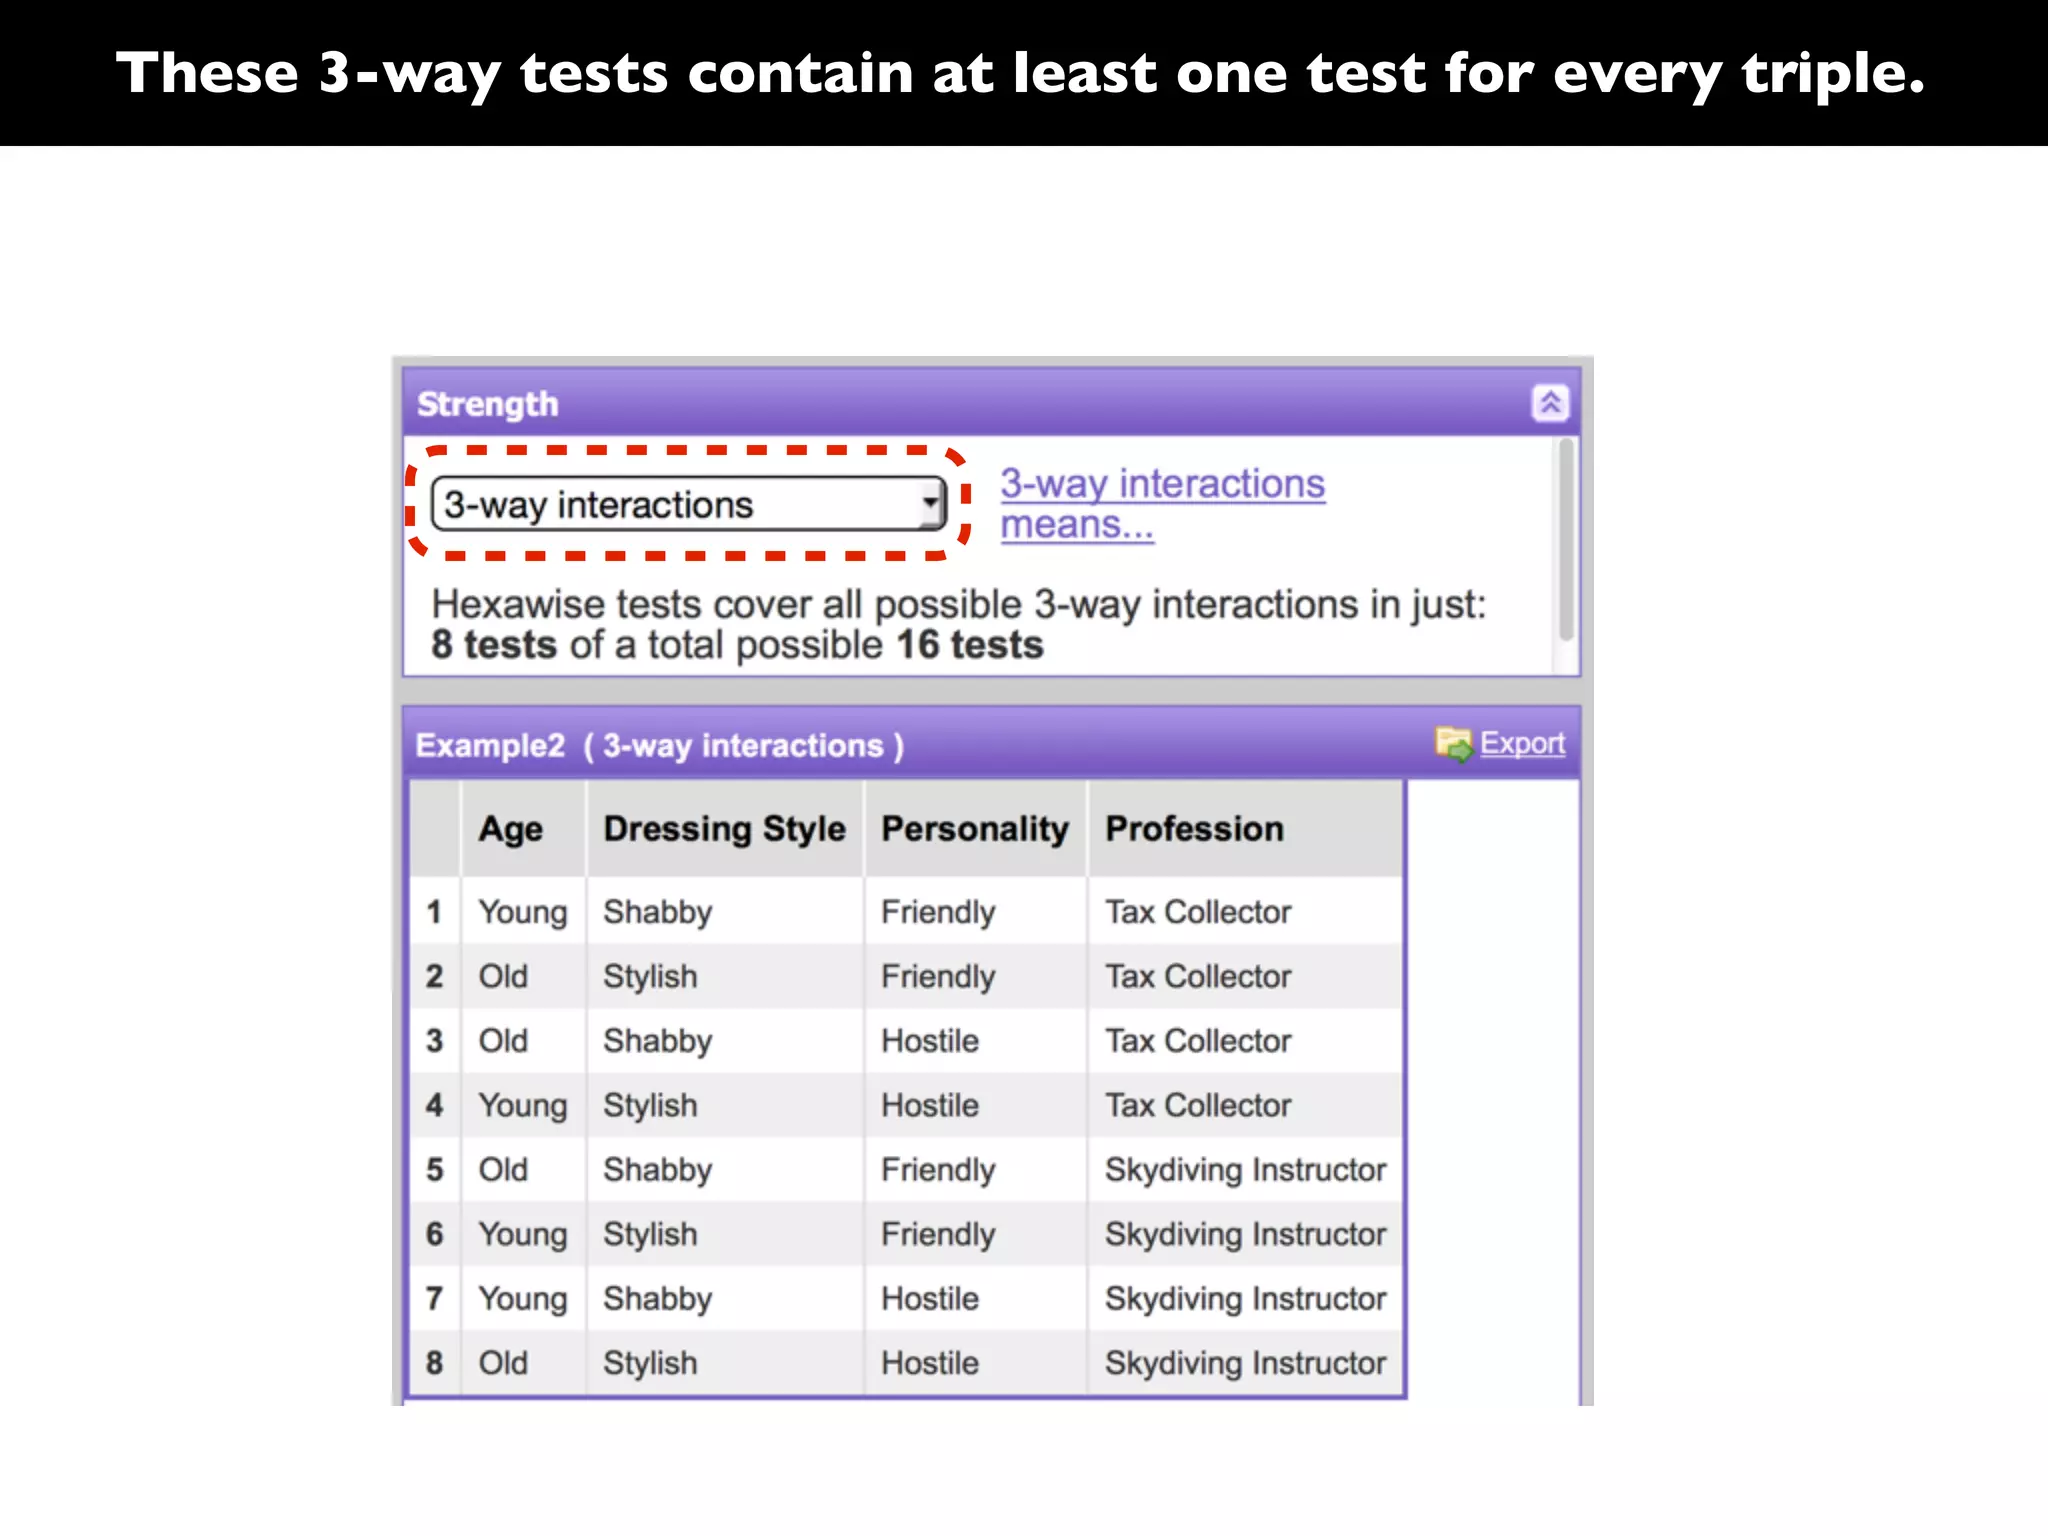This screenshot has height=1536, width=2048.
Task: Click 'Shabby' in row 1
Action: [657, 913]
